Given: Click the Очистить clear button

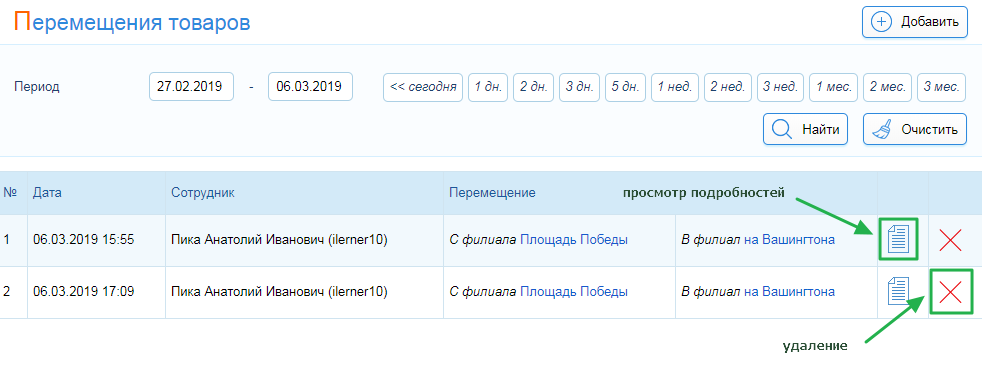Looking at the screenshot, I should point(915,130).
